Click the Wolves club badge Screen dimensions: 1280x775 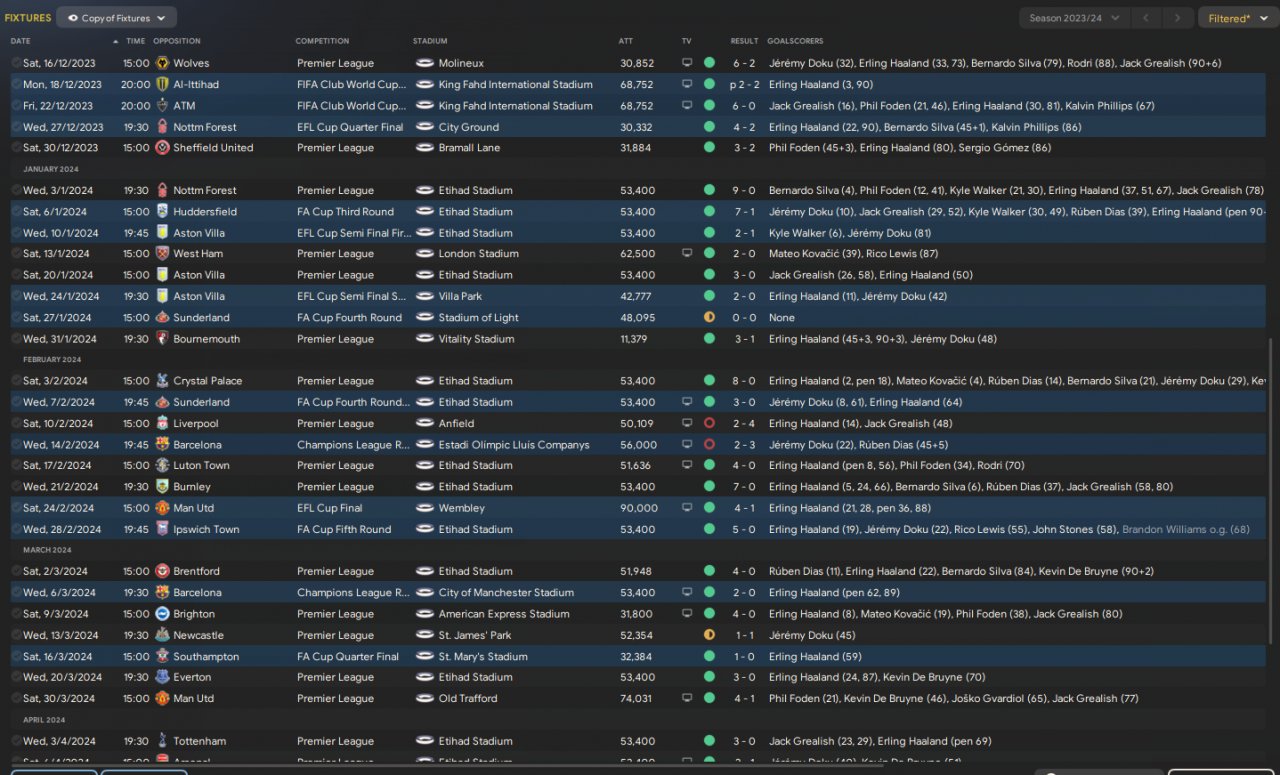tap(162, 63)
